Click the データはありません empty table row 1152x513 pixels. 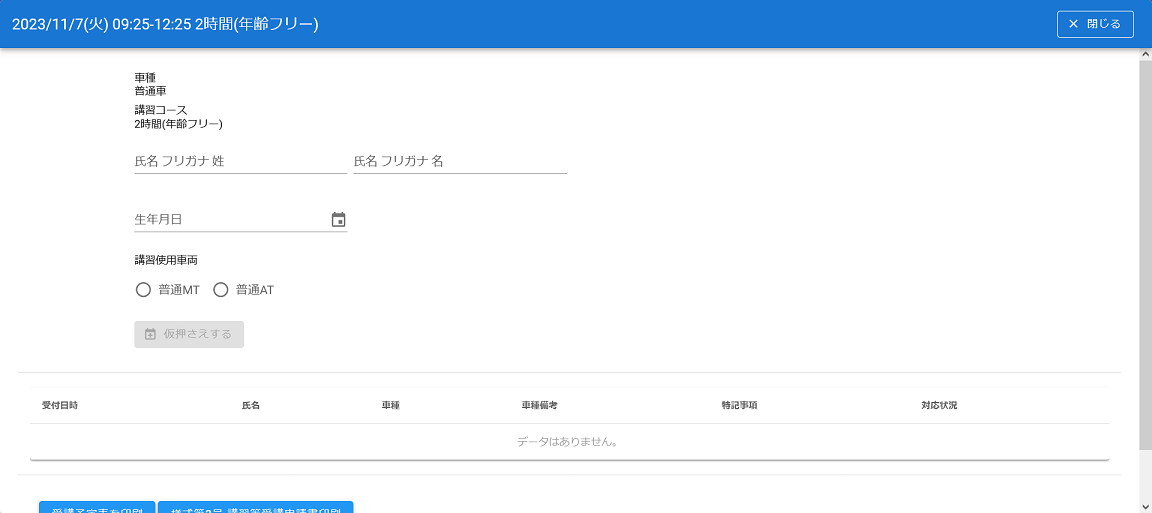click(x=568, y=441)
